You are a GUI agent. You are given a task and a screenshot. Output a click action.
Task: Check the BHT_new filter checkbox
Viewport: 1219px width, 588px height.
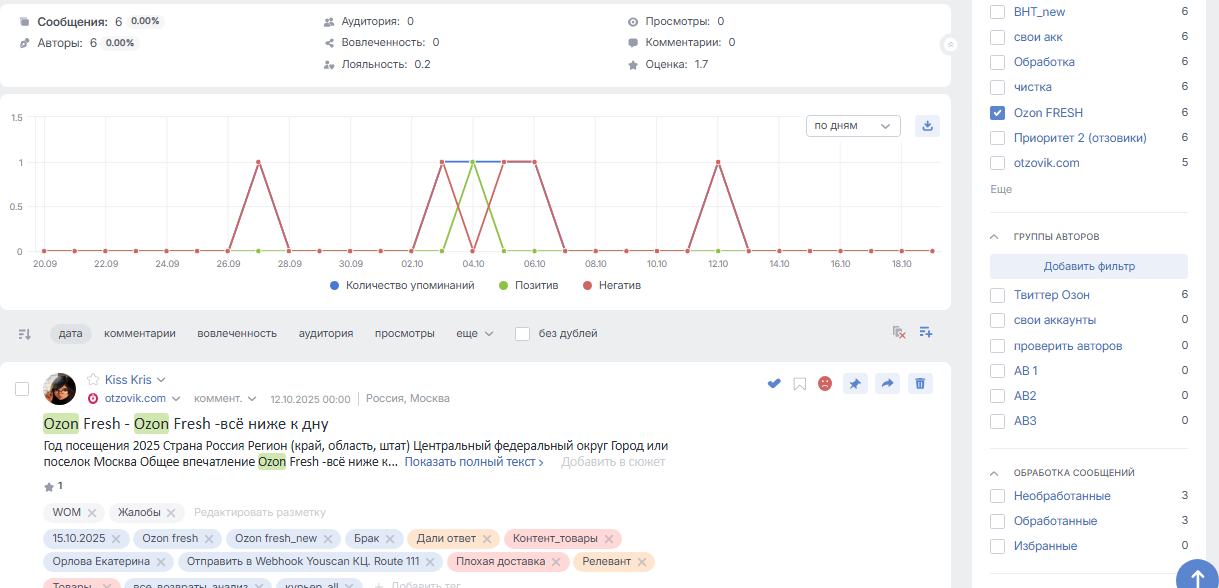coord(997,12)
